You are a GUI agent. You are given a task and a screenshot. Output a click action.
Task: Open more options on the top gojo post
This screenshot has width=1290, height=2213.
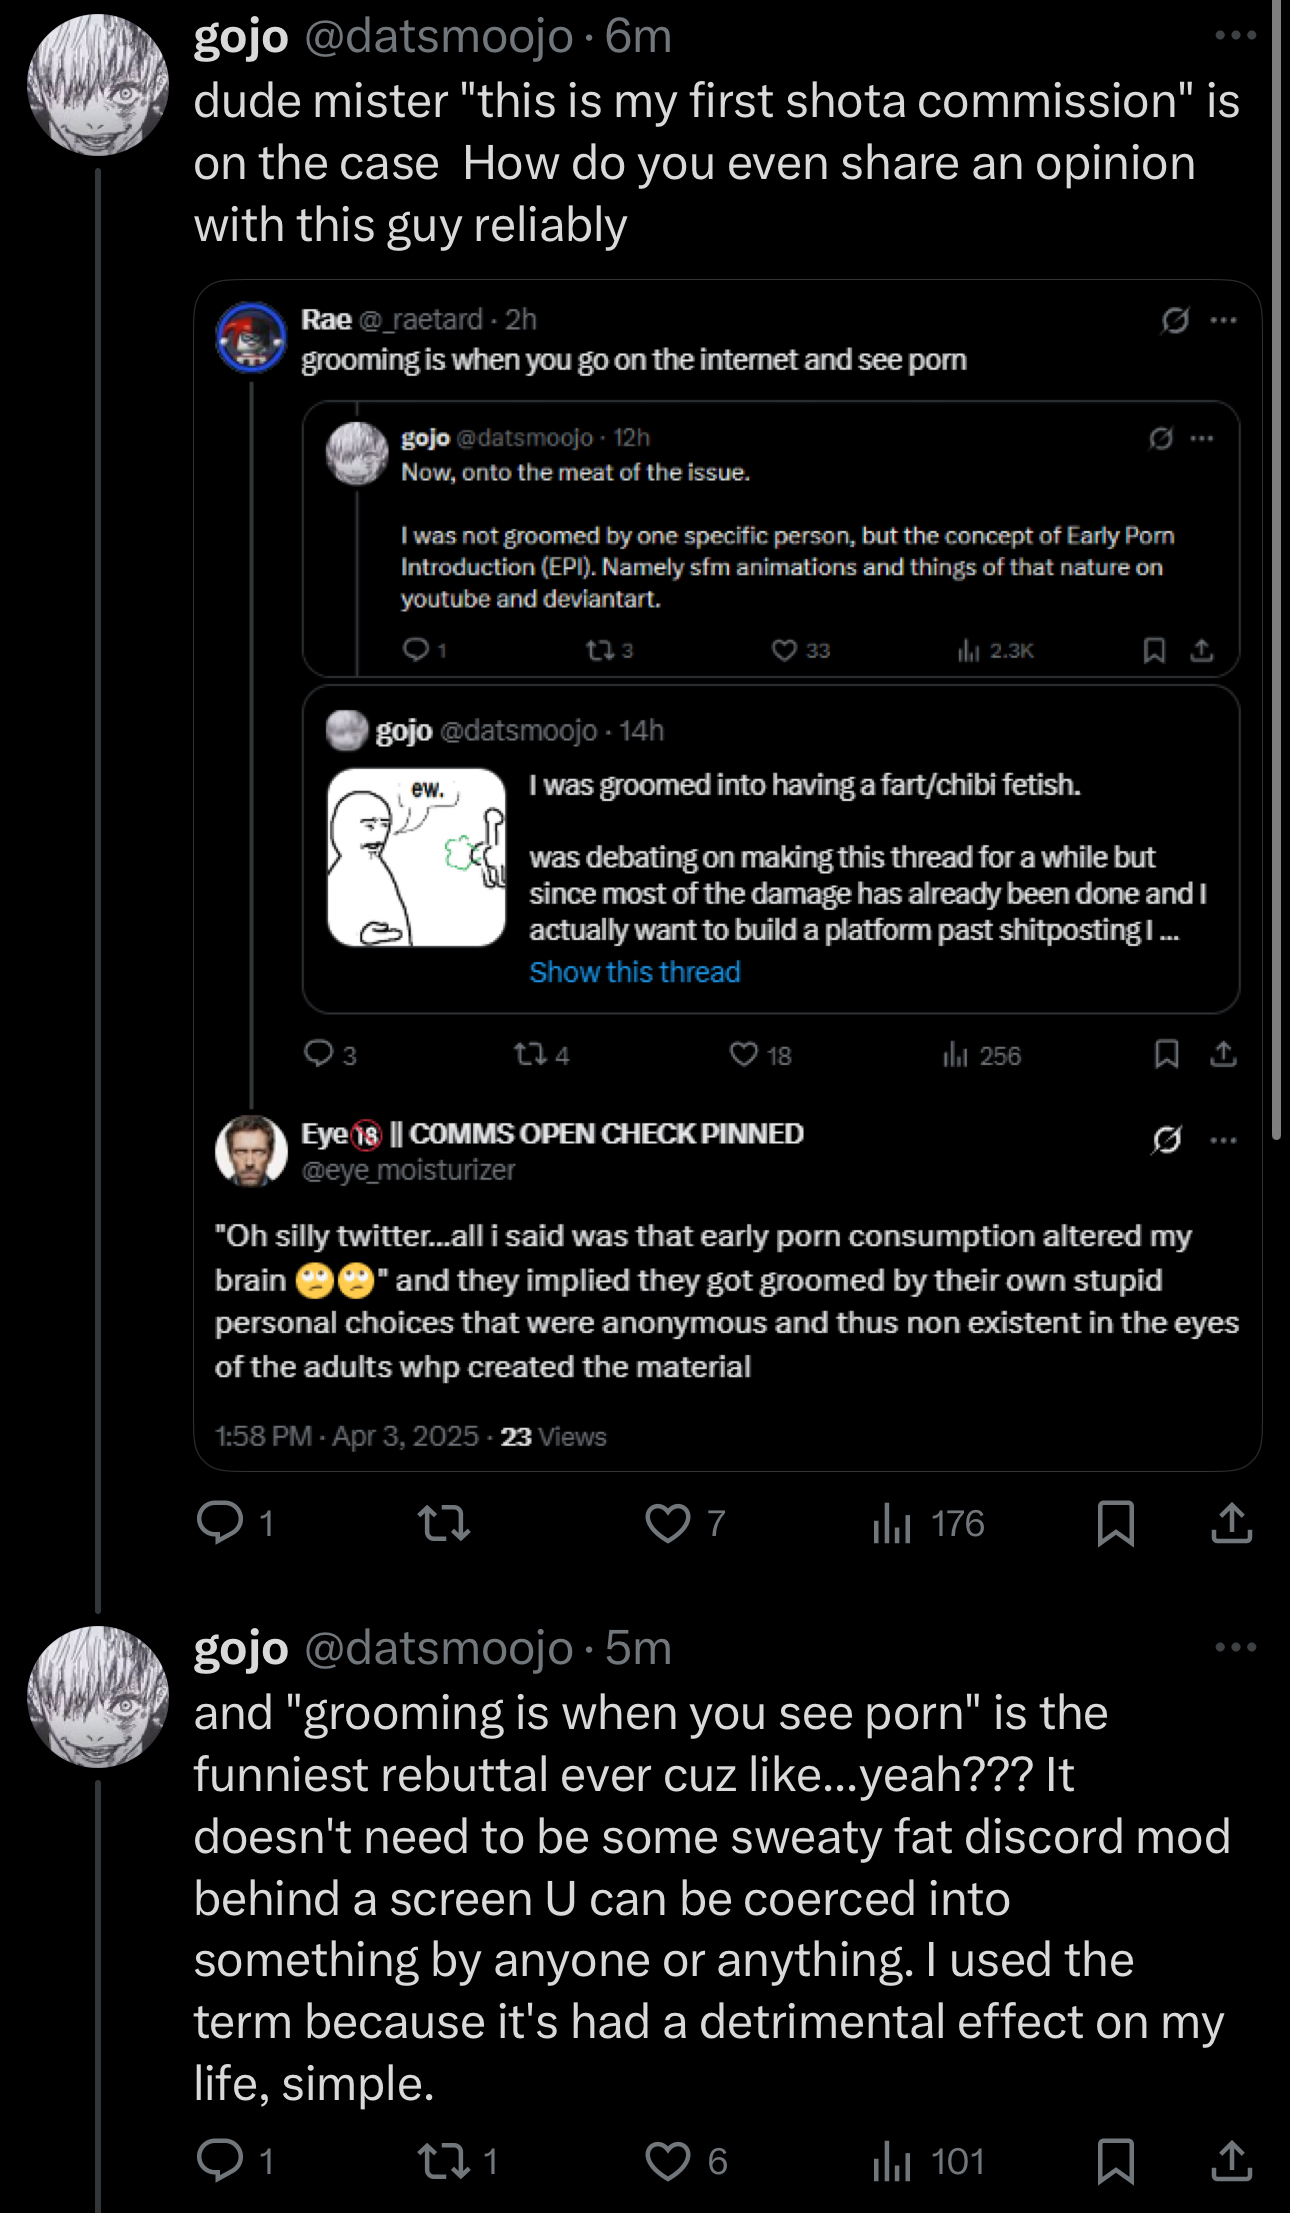[1235, 36]
